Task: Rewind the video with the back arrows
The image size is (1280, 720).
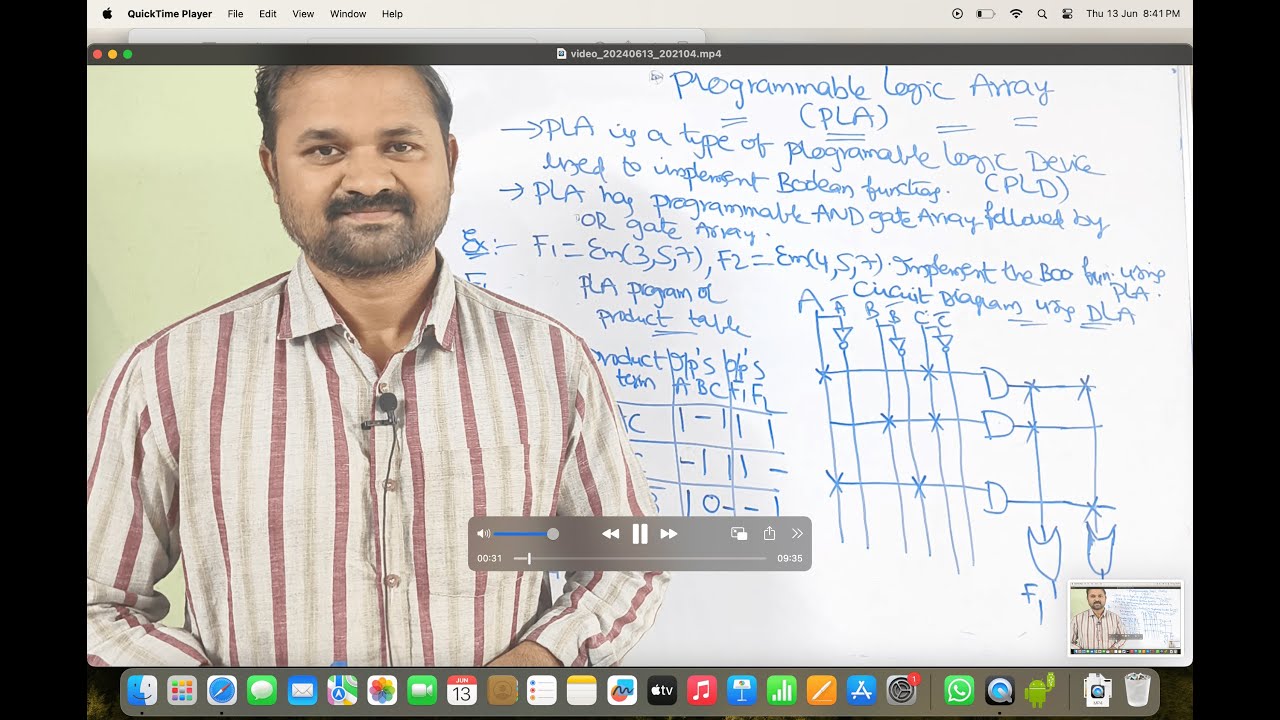Action: tap(610, 534)
